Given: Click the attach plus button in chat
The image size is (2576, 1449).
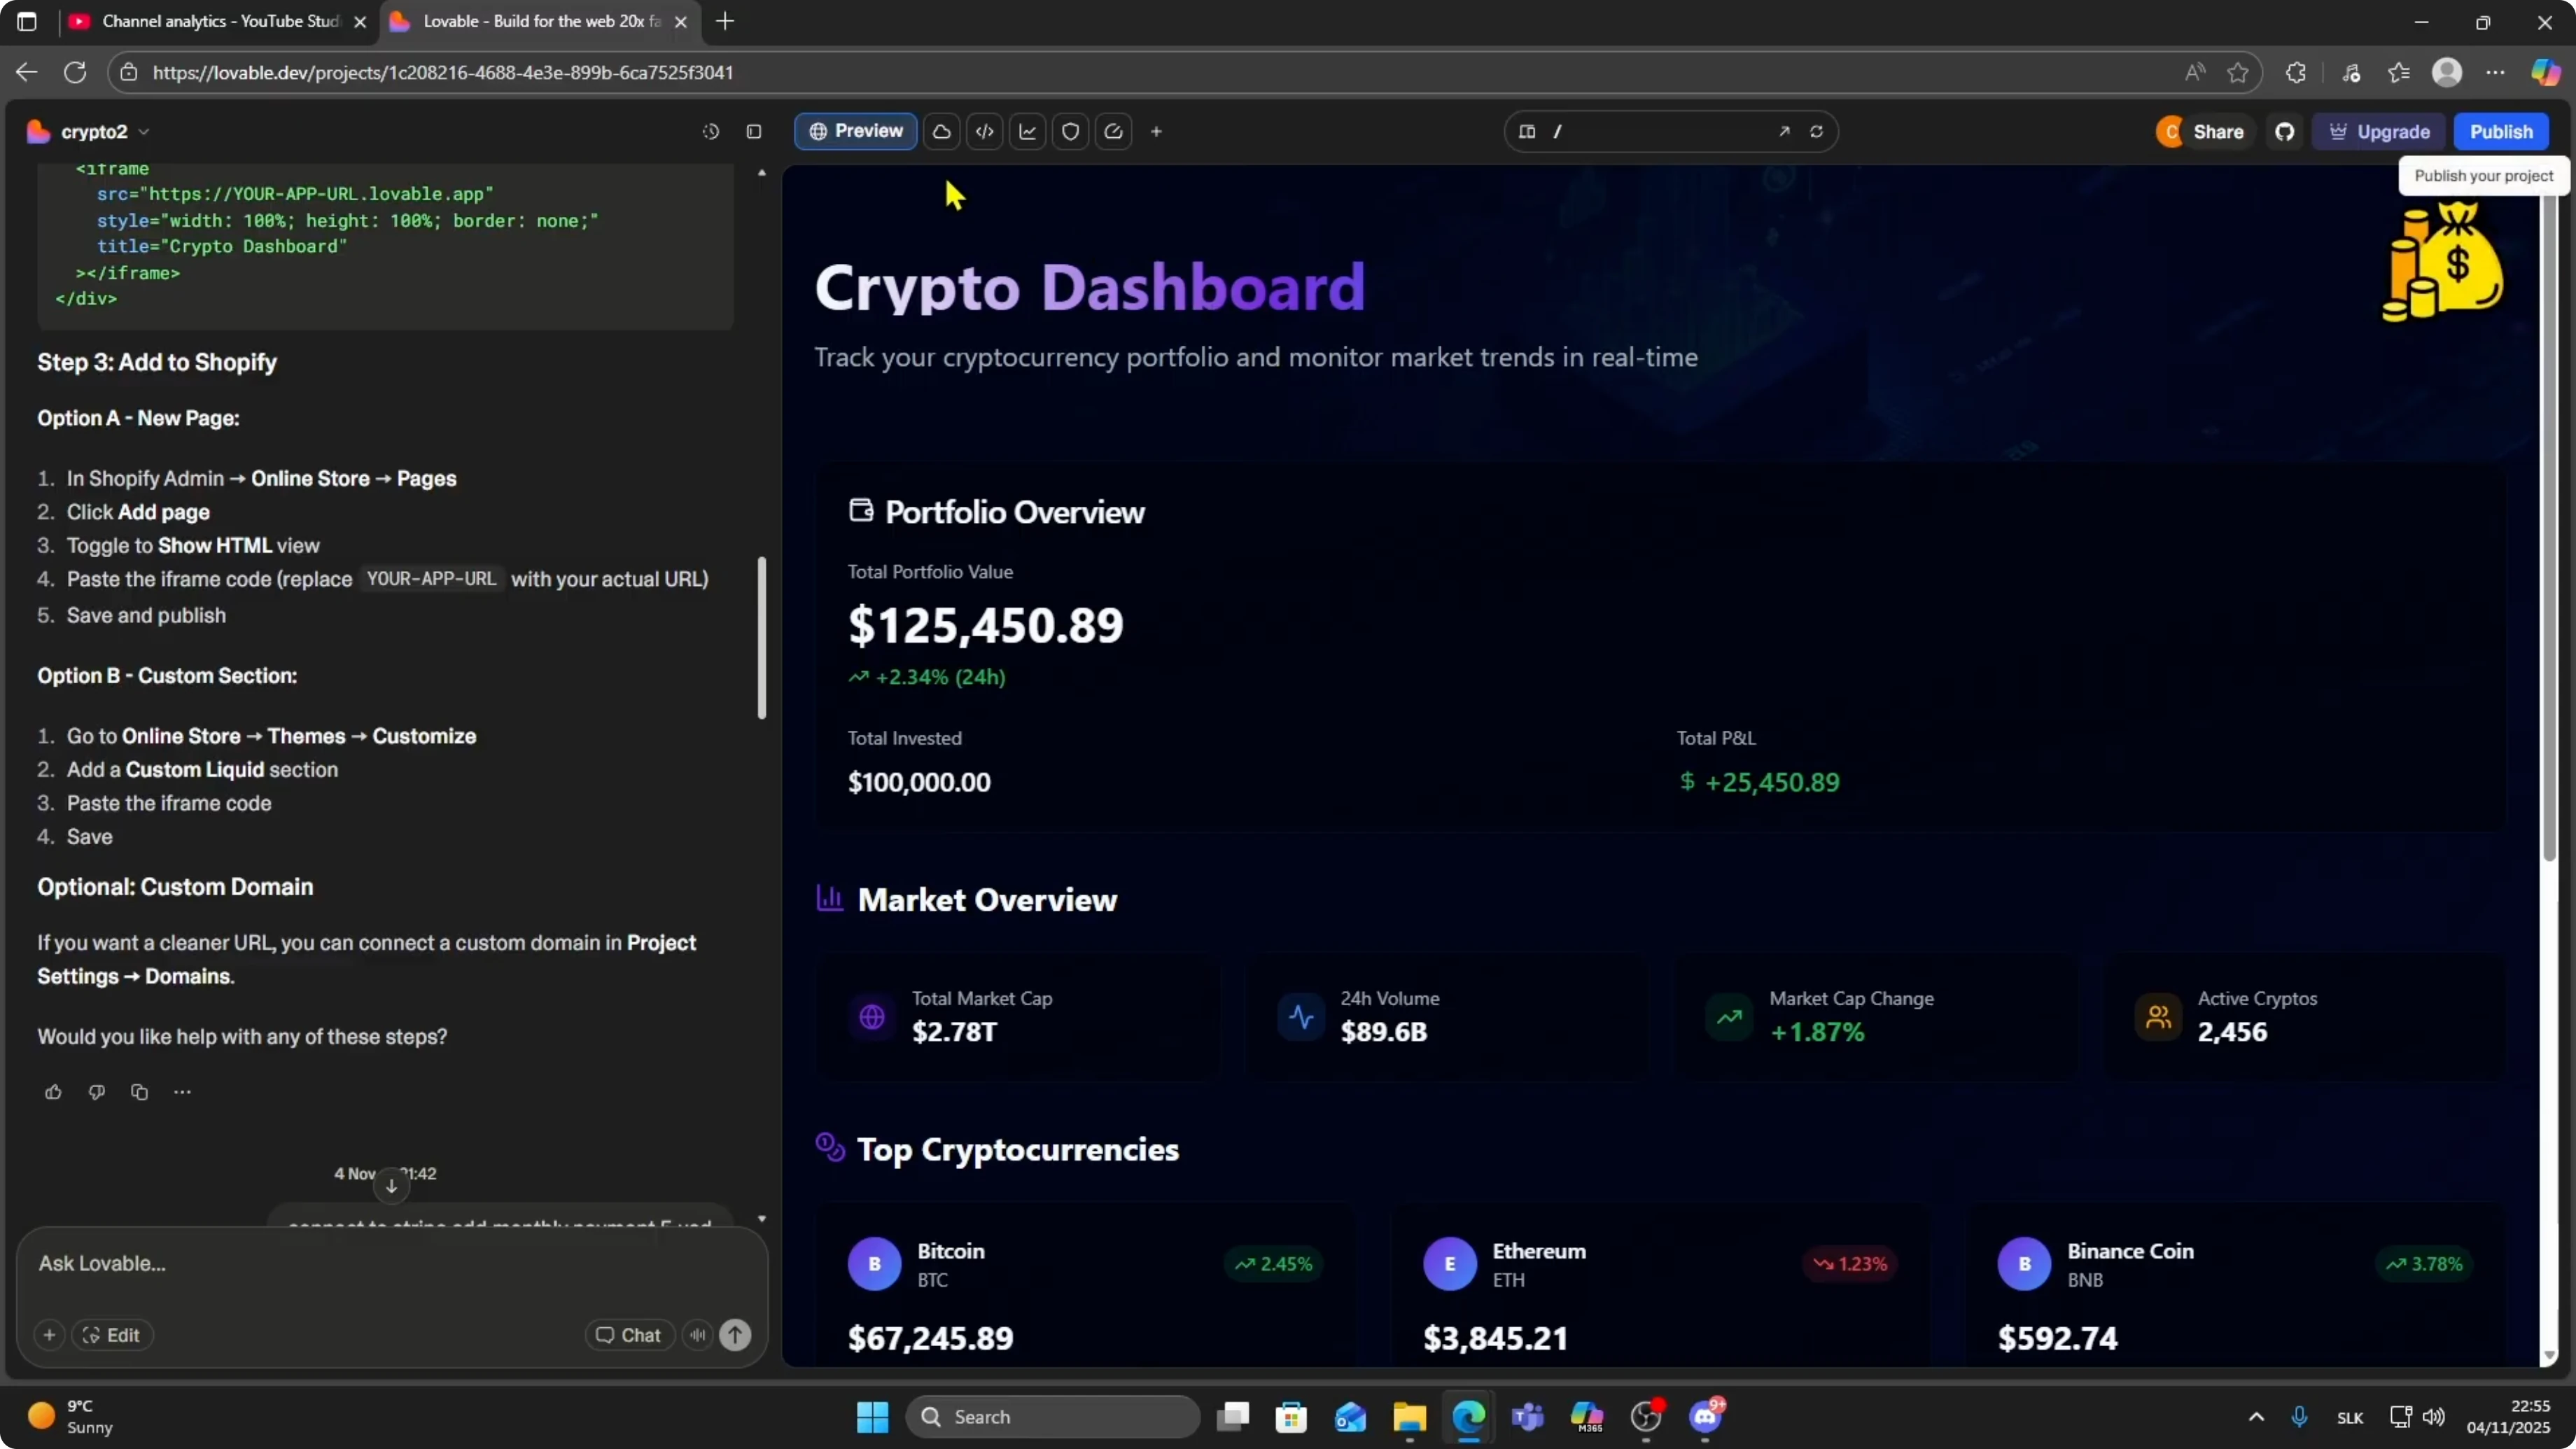Looking at the screenshot, I should 49,1335.
